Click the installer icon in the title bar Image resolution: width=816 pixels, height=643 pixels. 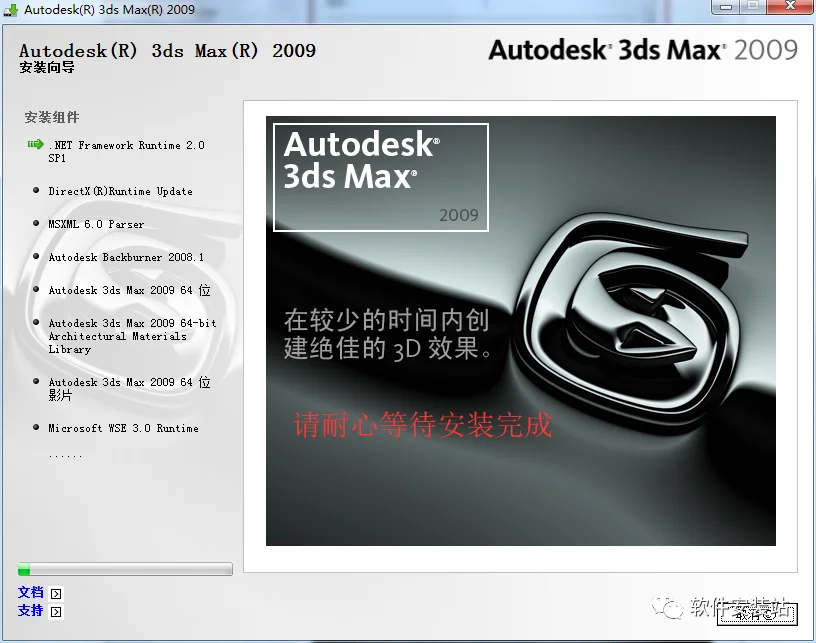click(10, 9)
